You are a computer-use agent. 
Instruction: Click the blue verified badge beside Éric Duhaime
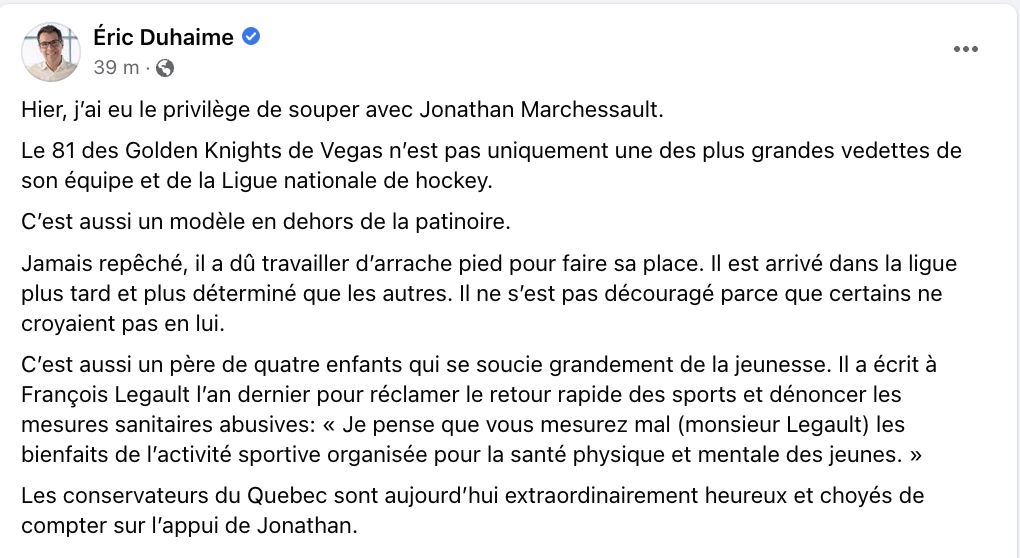pyautogui.click(x=251, y=36)
